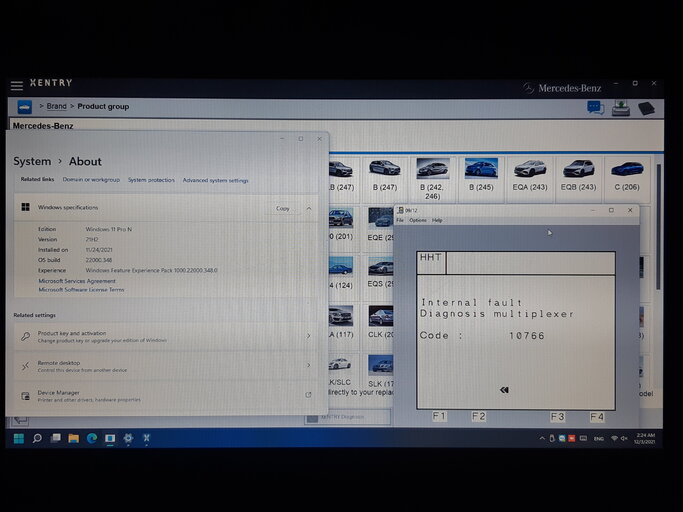Show hidden system tray icons
This screenshot has width=683, height=512.
(542, 438)
